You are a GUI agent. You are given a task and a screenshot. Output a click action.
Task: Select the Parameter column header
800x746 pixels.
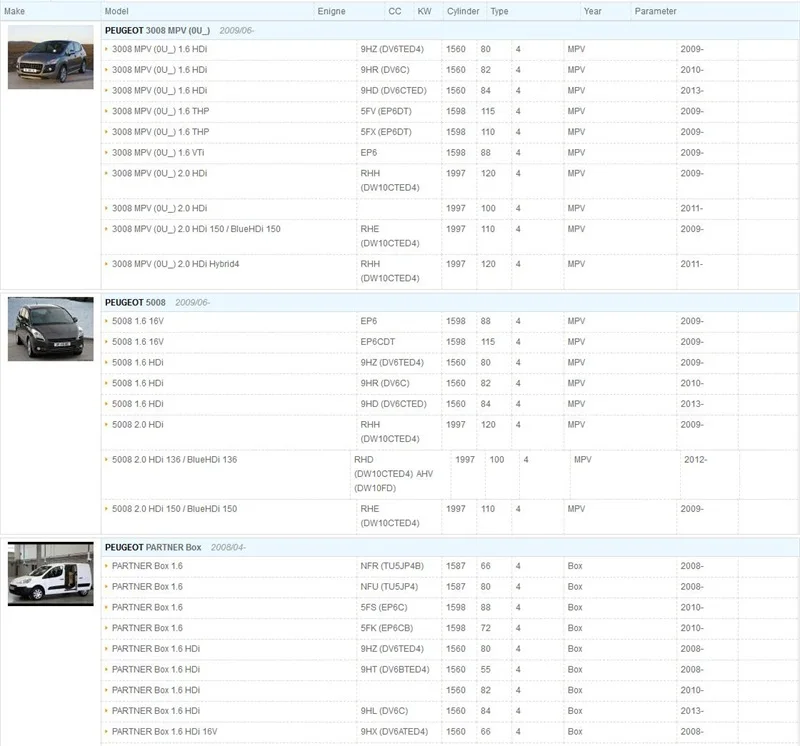[656, 11]
